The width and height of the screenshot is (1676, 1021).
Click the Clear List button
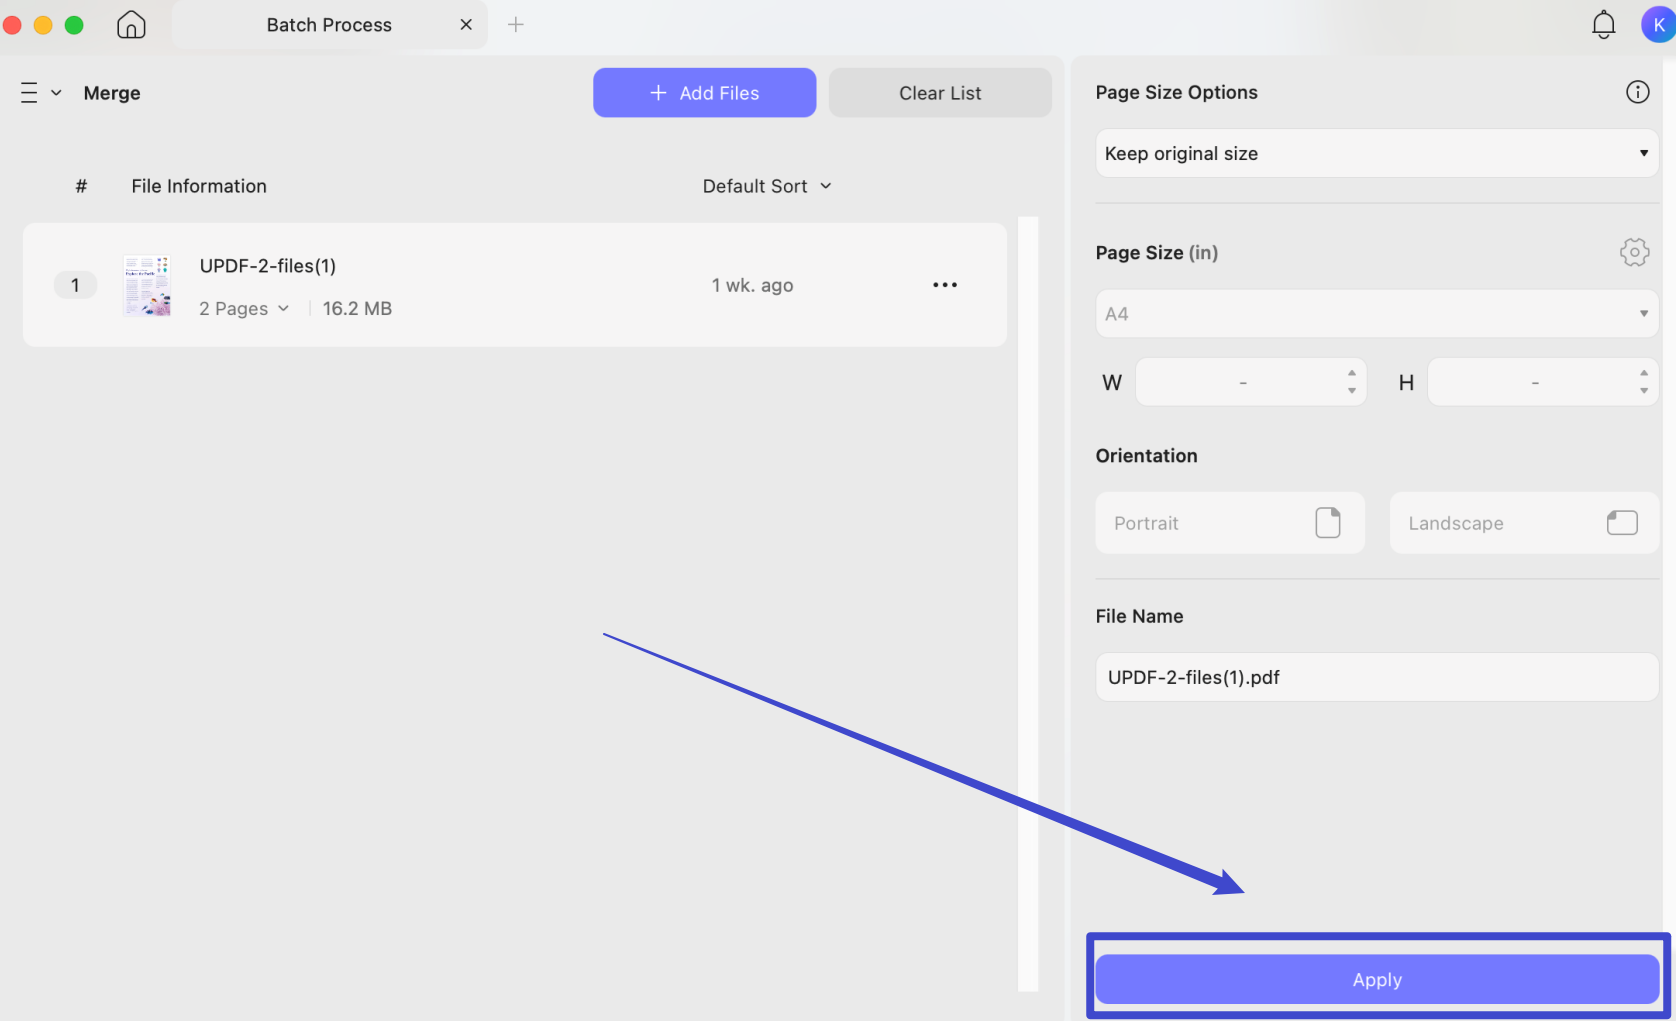[940, 93]
